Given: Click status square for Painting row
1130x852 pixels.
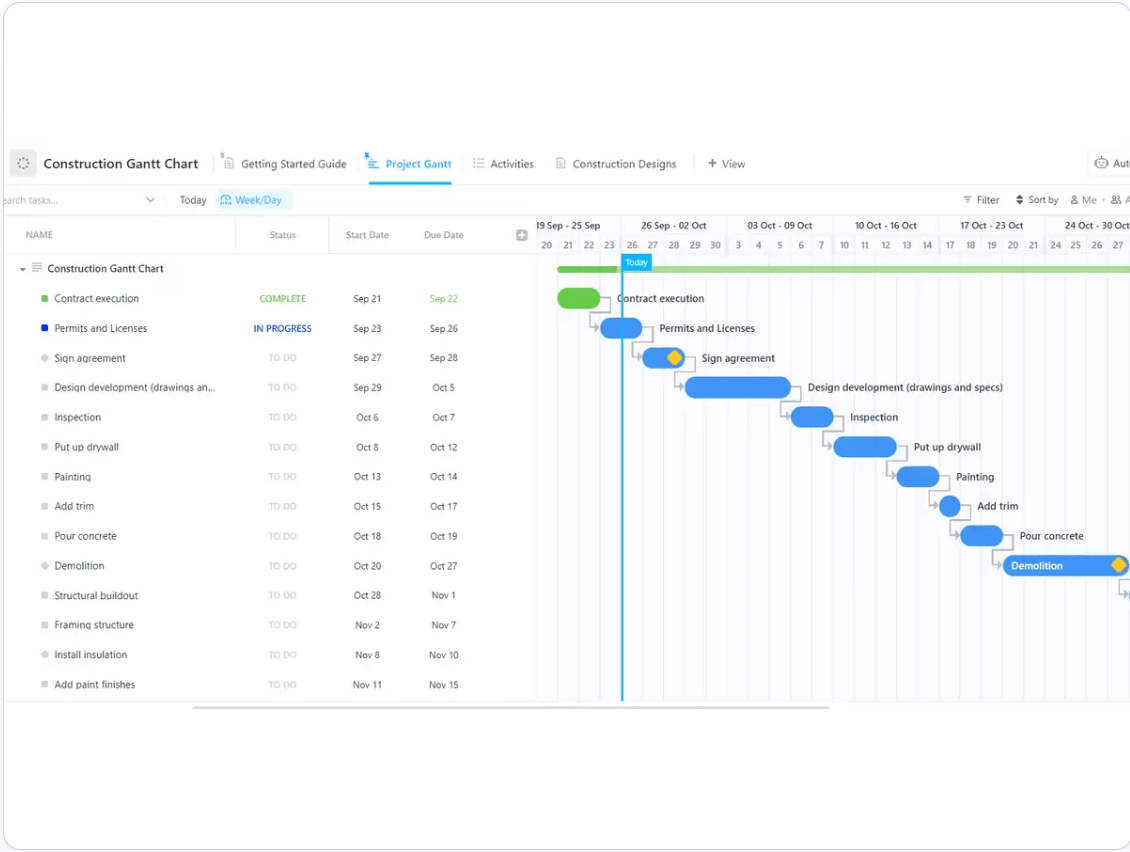Looking at the screenshot, I should point(45,476).
